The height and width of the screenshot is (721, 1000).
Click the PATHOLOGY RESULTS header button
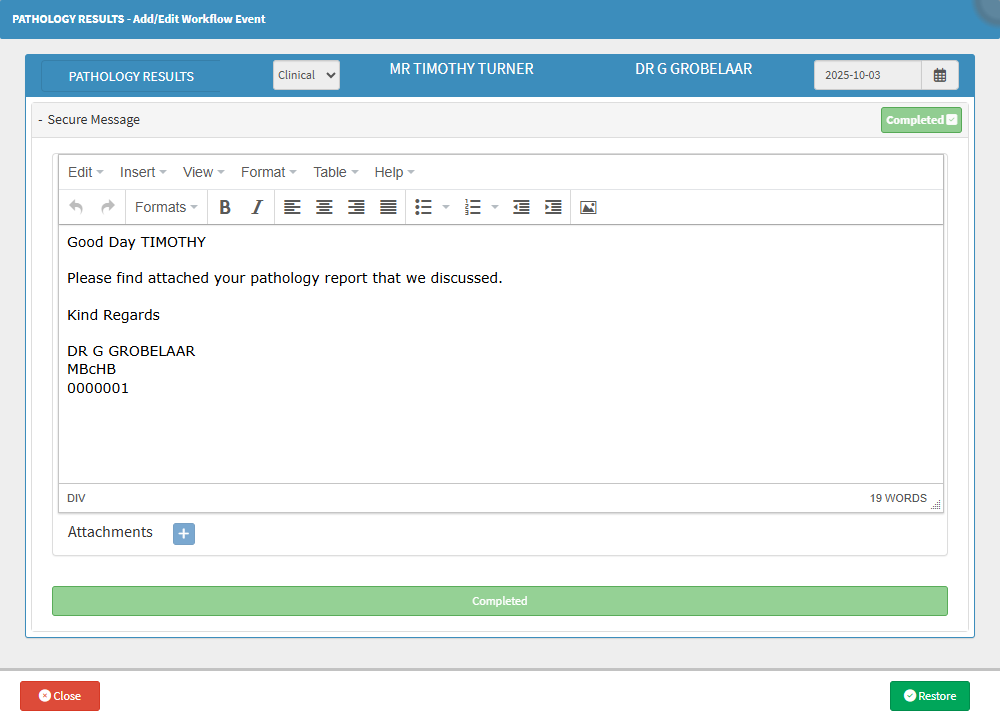coord(131,76)
